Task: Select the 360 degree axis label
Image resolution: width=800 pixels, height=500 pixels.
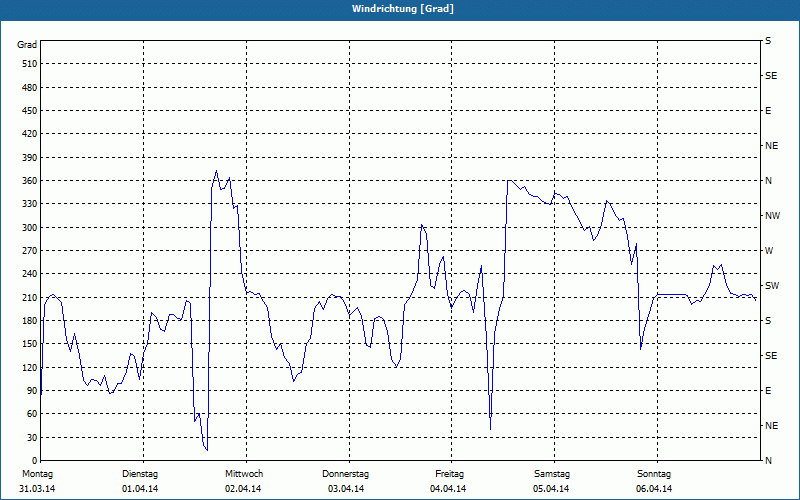Action: [x=29, y=181]
